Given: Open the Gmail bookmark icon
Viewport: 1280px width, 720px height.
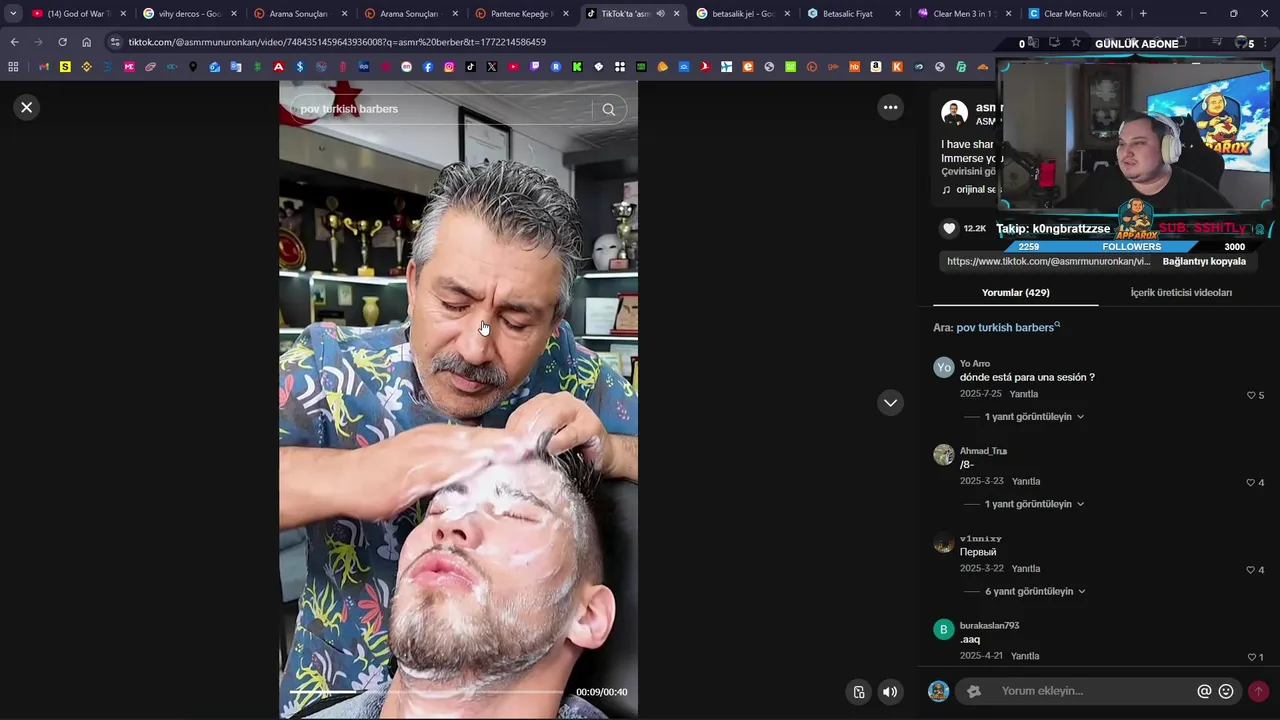Looking at the screenshot, I should click(x=44, y=67).
